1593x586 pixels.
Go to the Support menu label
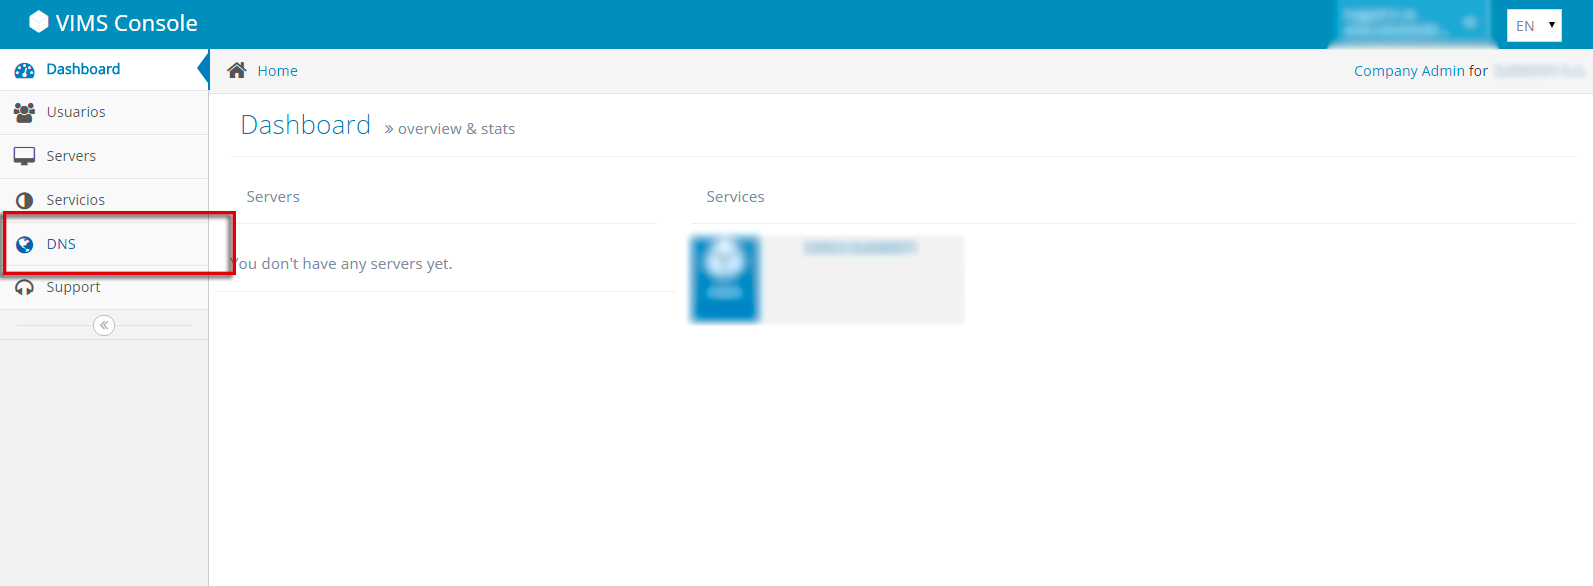73,287
